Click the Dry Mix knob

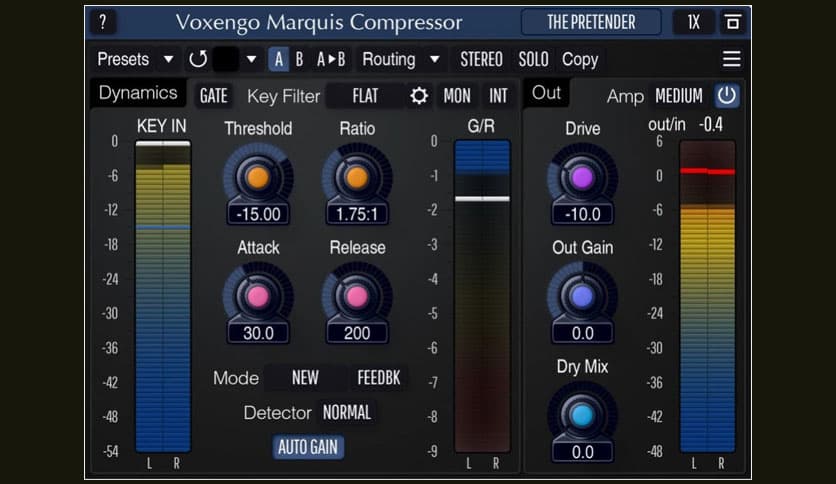click(x=582, y=415)
